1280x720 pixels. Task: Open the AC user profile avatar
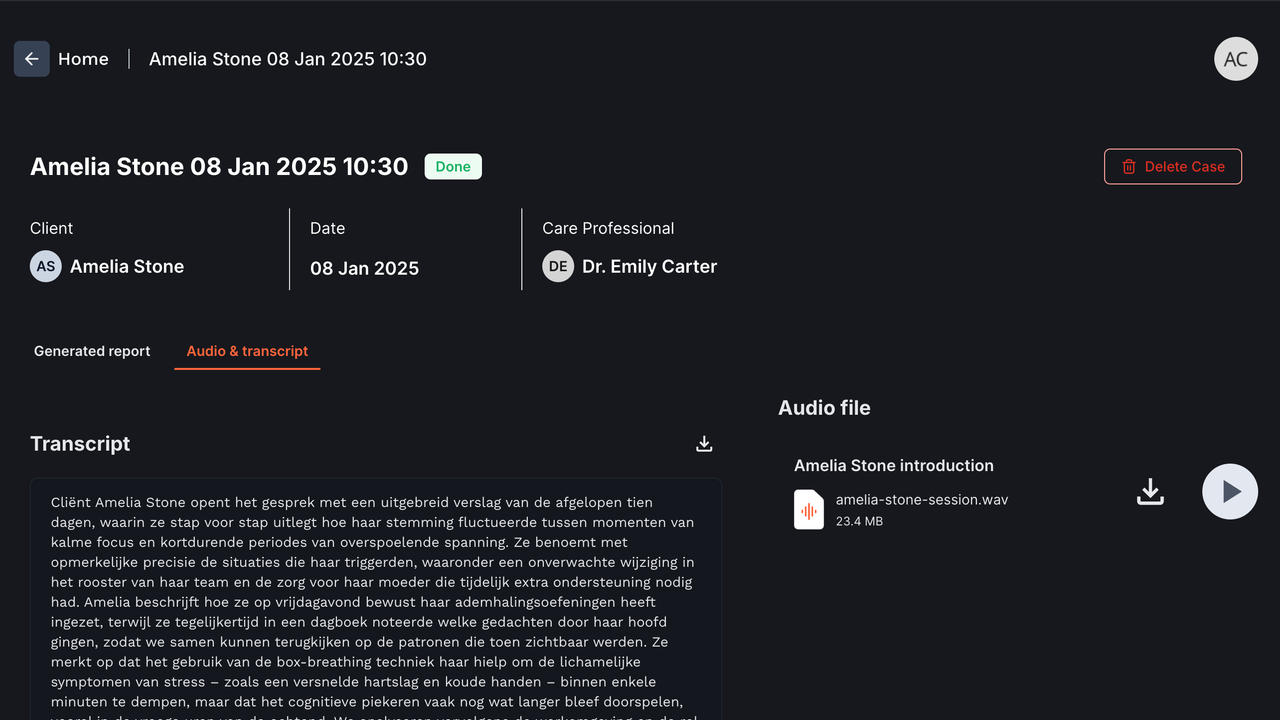coord(1235,59)
